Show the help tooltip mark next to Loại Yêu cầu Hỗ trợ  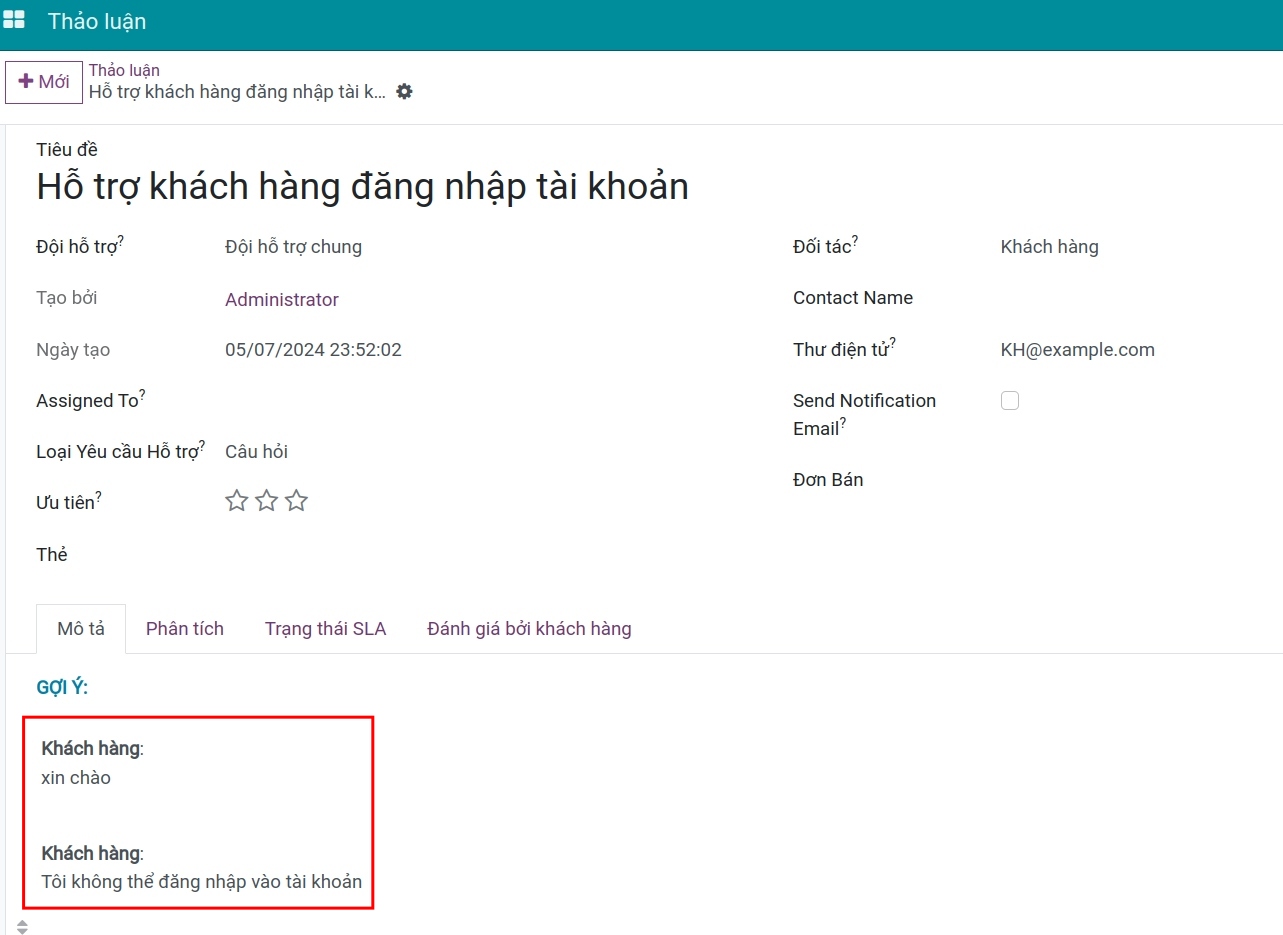coord(202,445)
